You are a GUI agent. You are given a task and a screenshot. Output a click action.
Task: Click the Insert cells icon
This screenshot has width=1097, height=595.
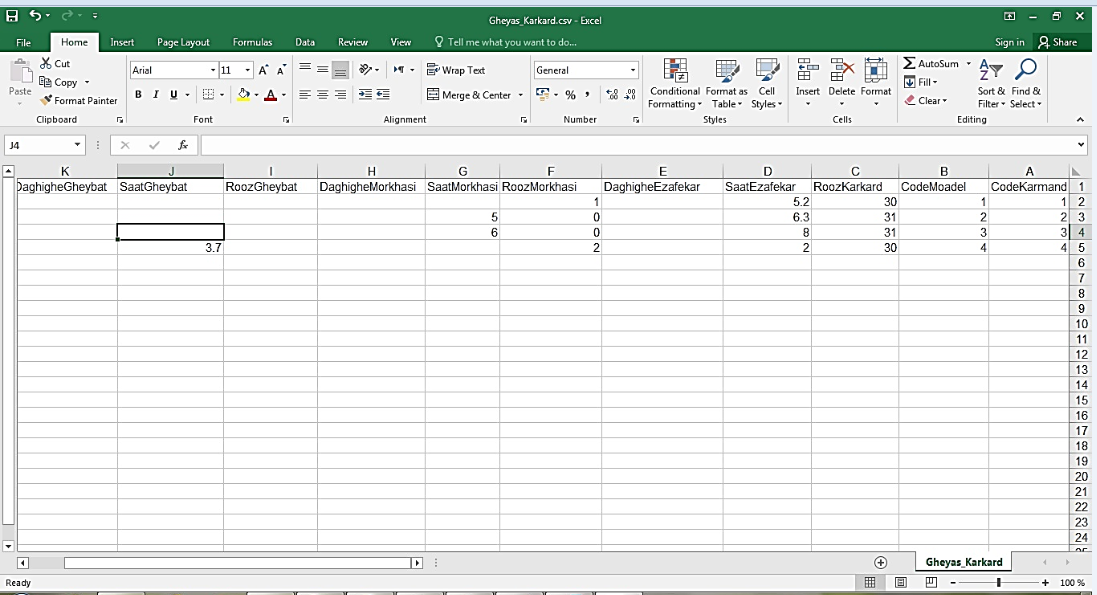(807, 71)
